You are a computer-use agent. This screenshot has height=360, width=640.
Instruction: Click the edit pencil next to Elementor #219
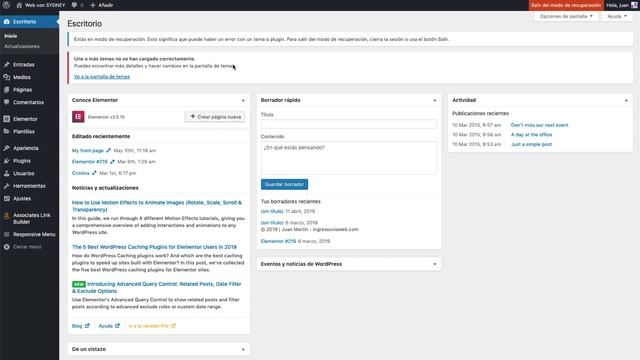tap(112, 162)
